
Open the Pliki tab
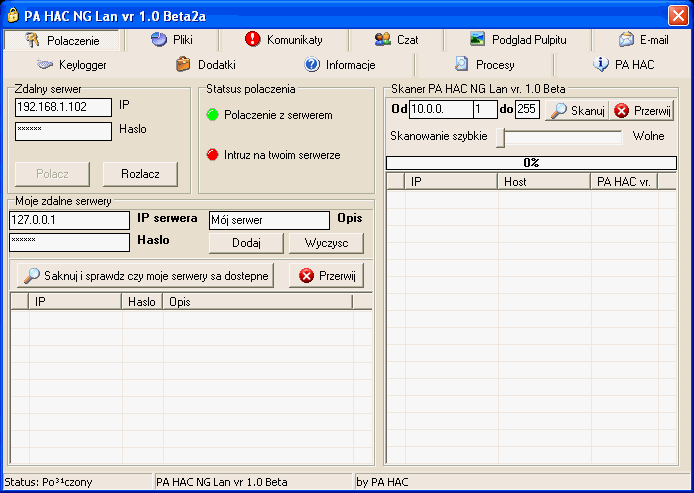coord(171,40)
